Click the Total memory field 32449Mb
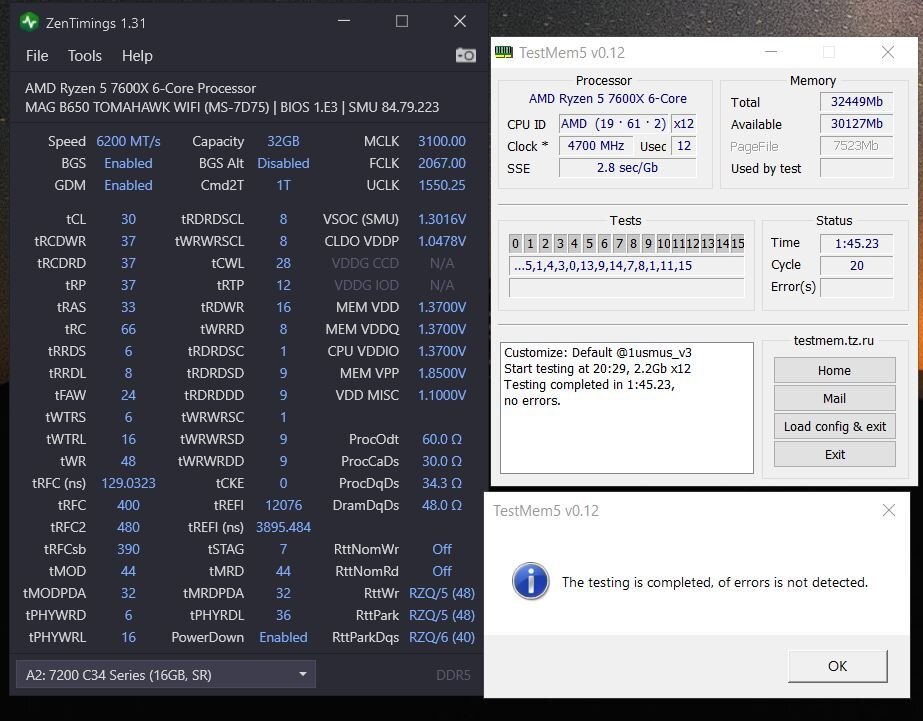Screen dimensions: 923x721 (x=856, y=101)
